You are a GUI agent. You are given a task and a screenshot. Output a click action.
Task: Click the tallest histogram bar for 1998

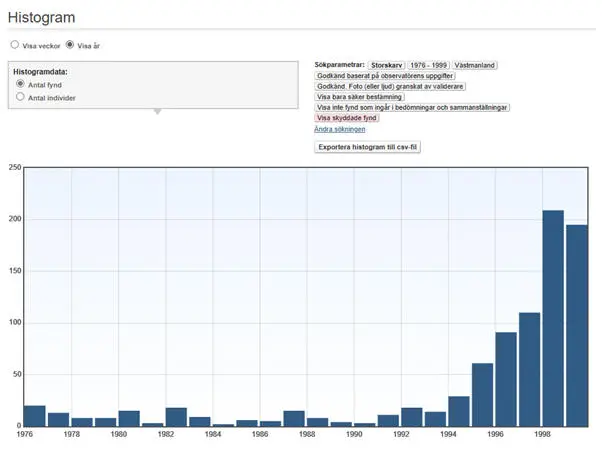(x=553, y=318)
